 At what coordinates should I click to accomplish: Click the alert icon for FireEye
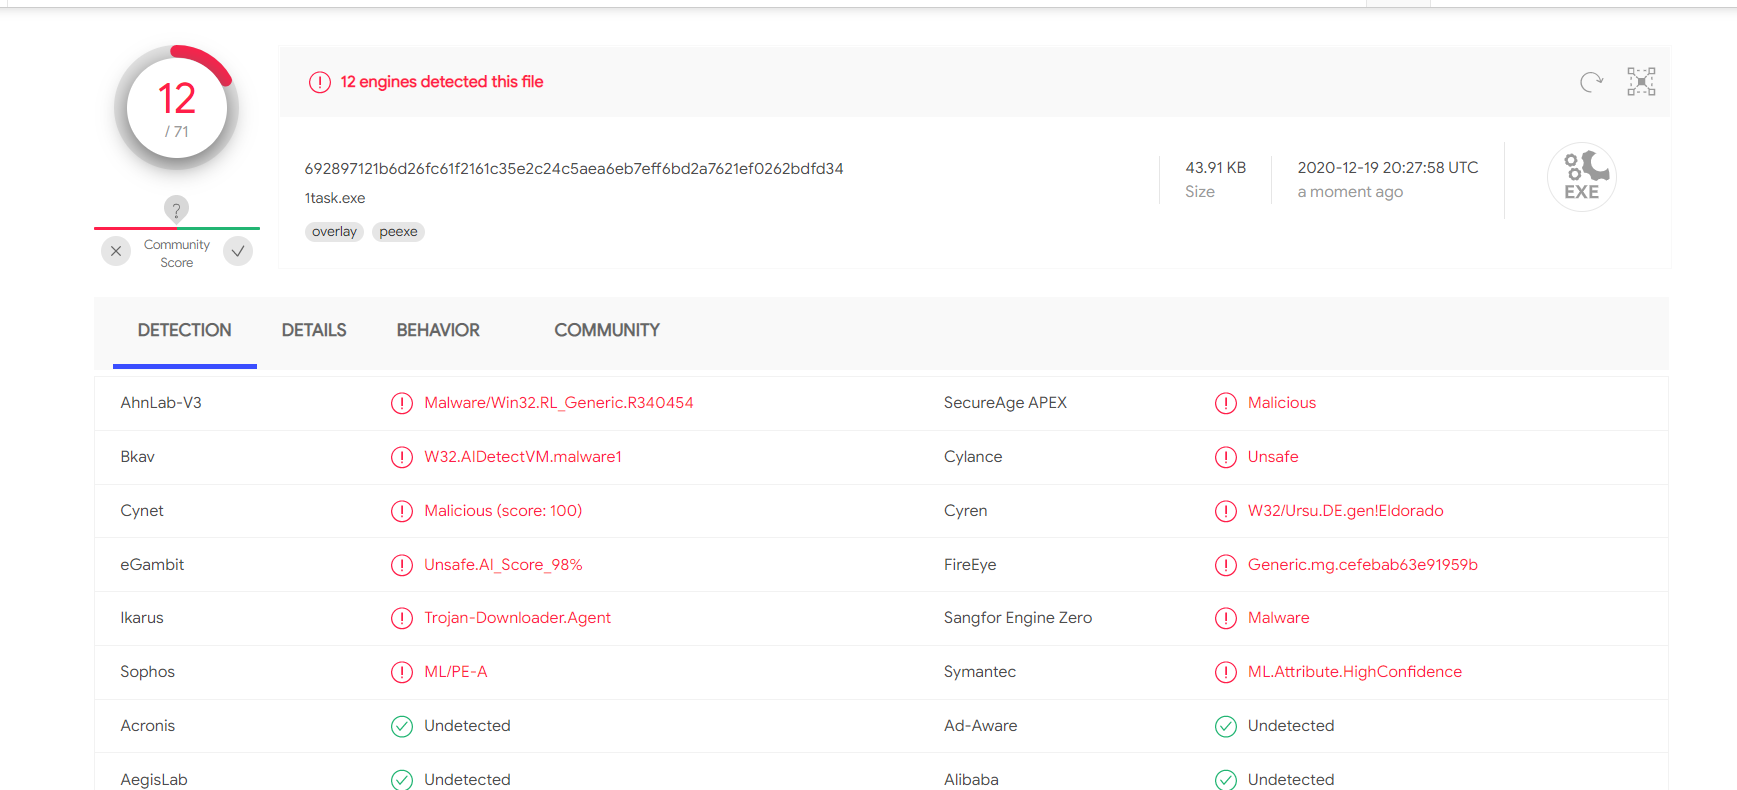click(1226, 565)
